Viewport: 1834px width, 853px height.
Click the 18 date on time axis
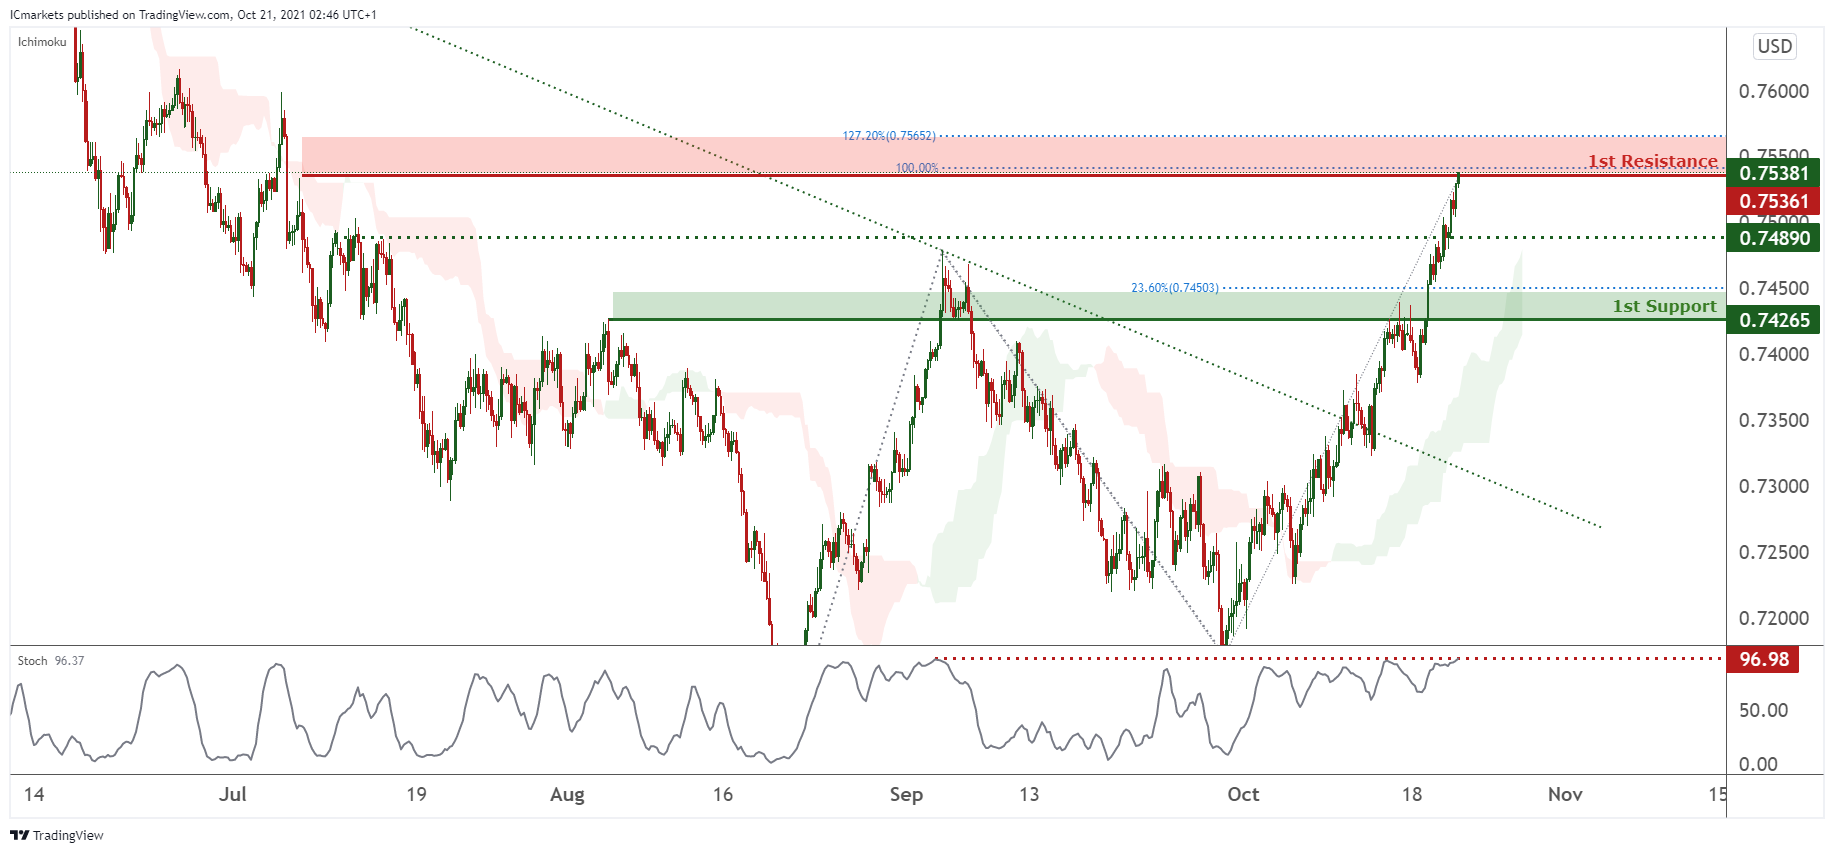[1411, 794]
